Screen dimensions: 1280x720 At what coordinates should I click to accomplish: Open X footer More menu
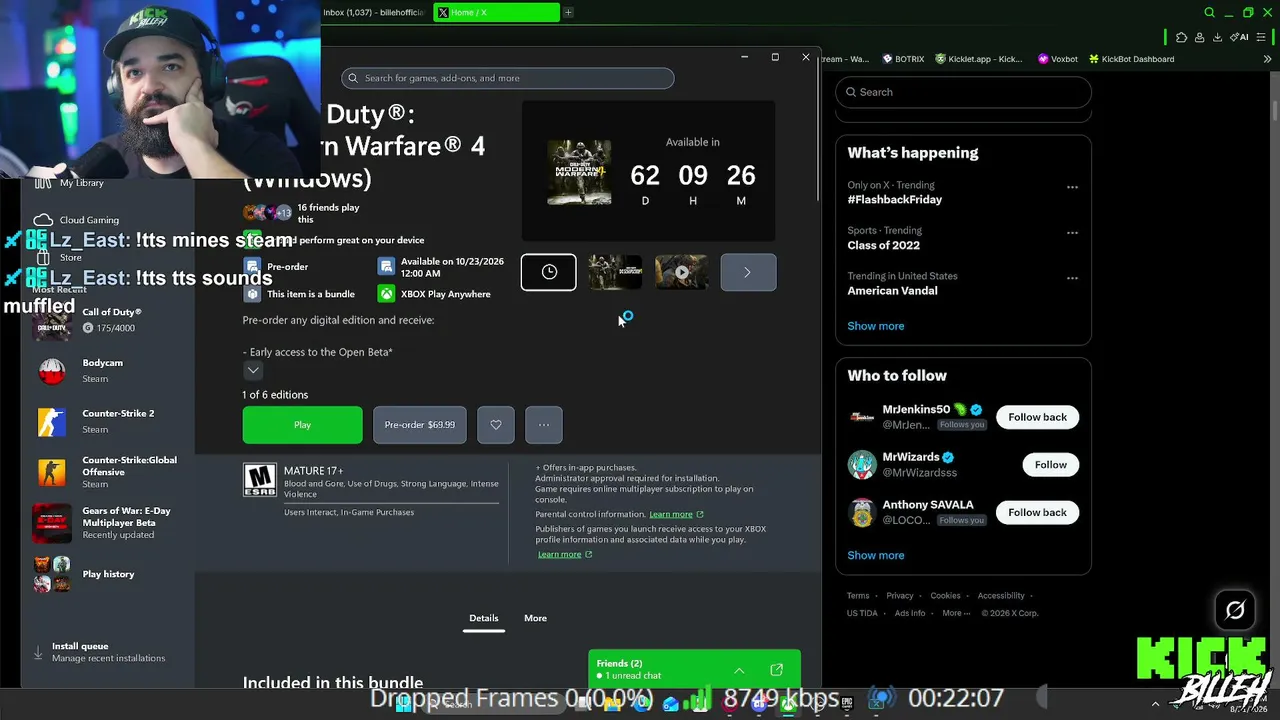(955, 613)
